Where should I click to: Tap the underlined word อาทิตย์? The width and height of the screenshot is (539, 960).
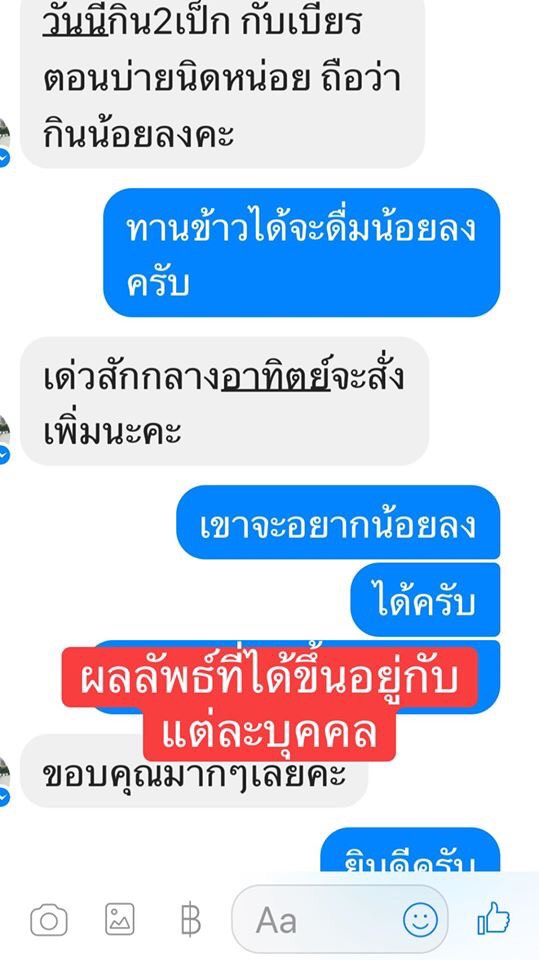pyautogui.click(x=276, y=378)
